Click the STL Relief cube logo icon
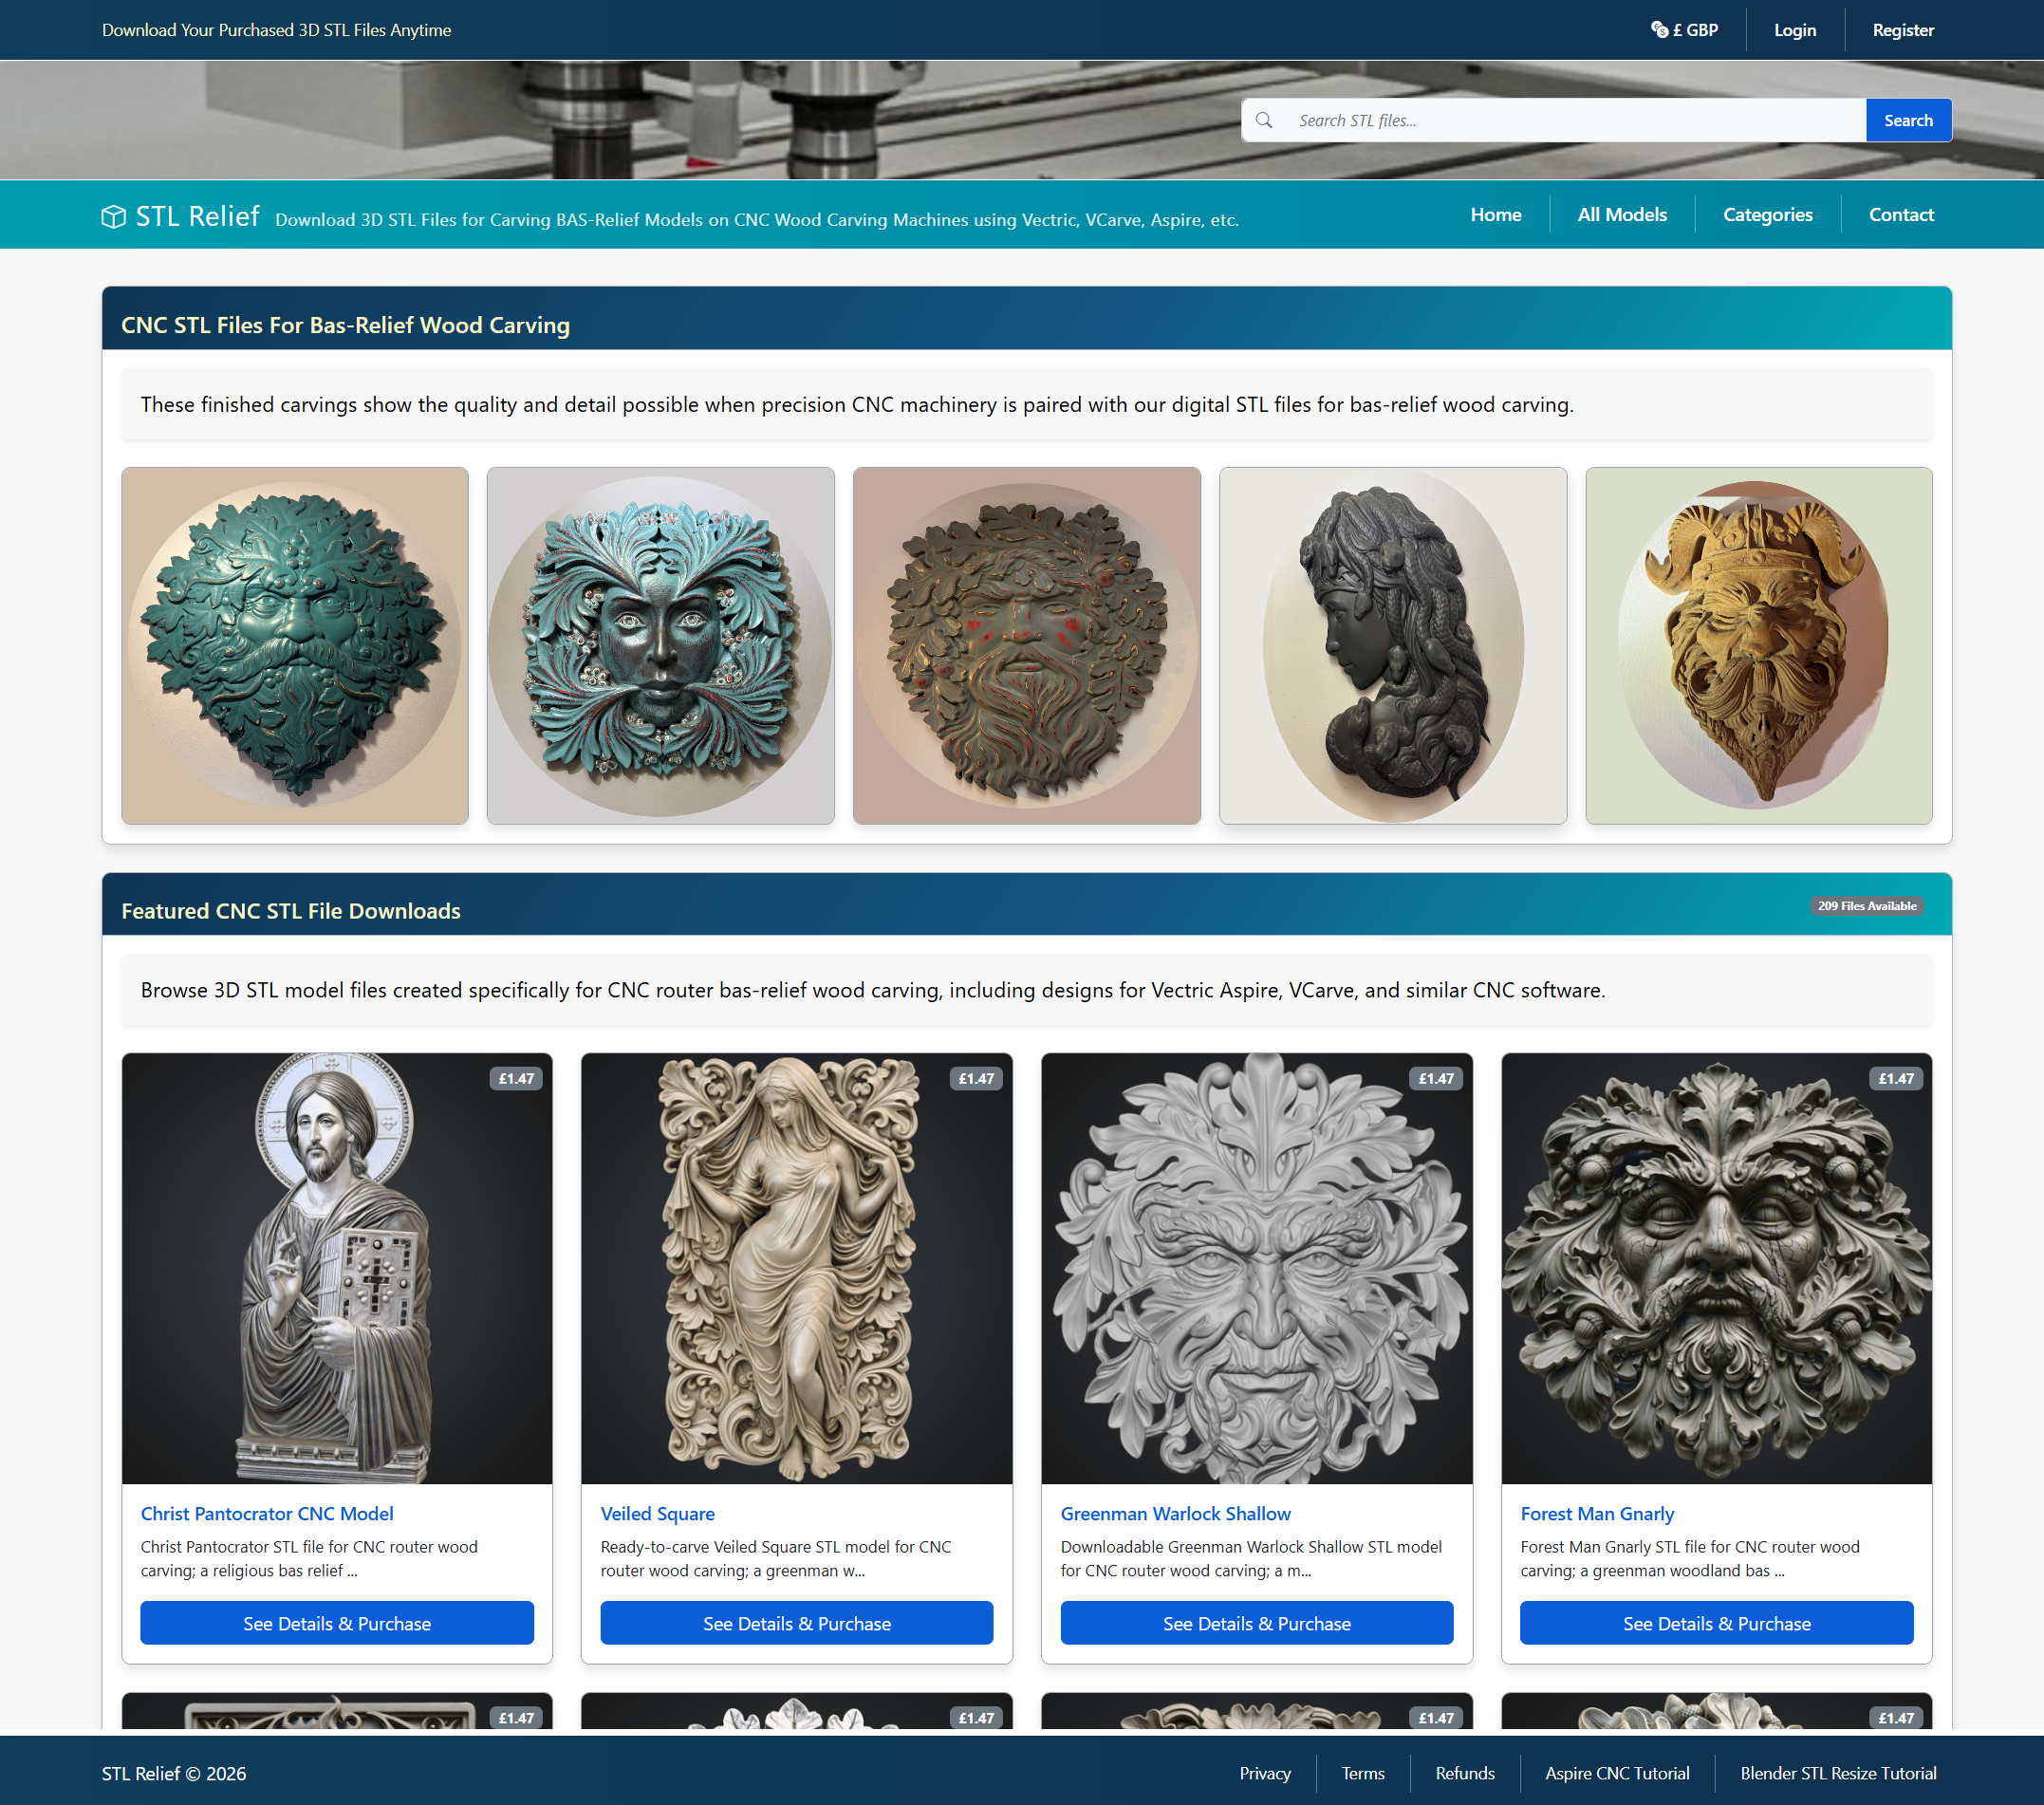Screen dimensions: 2044x1805 pyautogui.click(x=113, y=216)
